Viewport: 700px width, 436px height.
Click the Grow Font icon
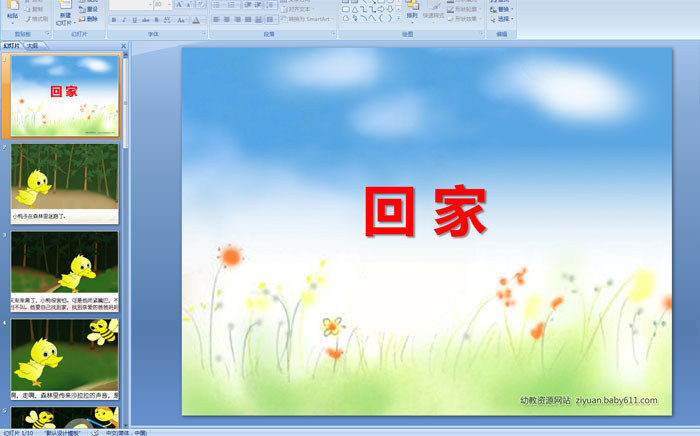[x=179, y=5]
